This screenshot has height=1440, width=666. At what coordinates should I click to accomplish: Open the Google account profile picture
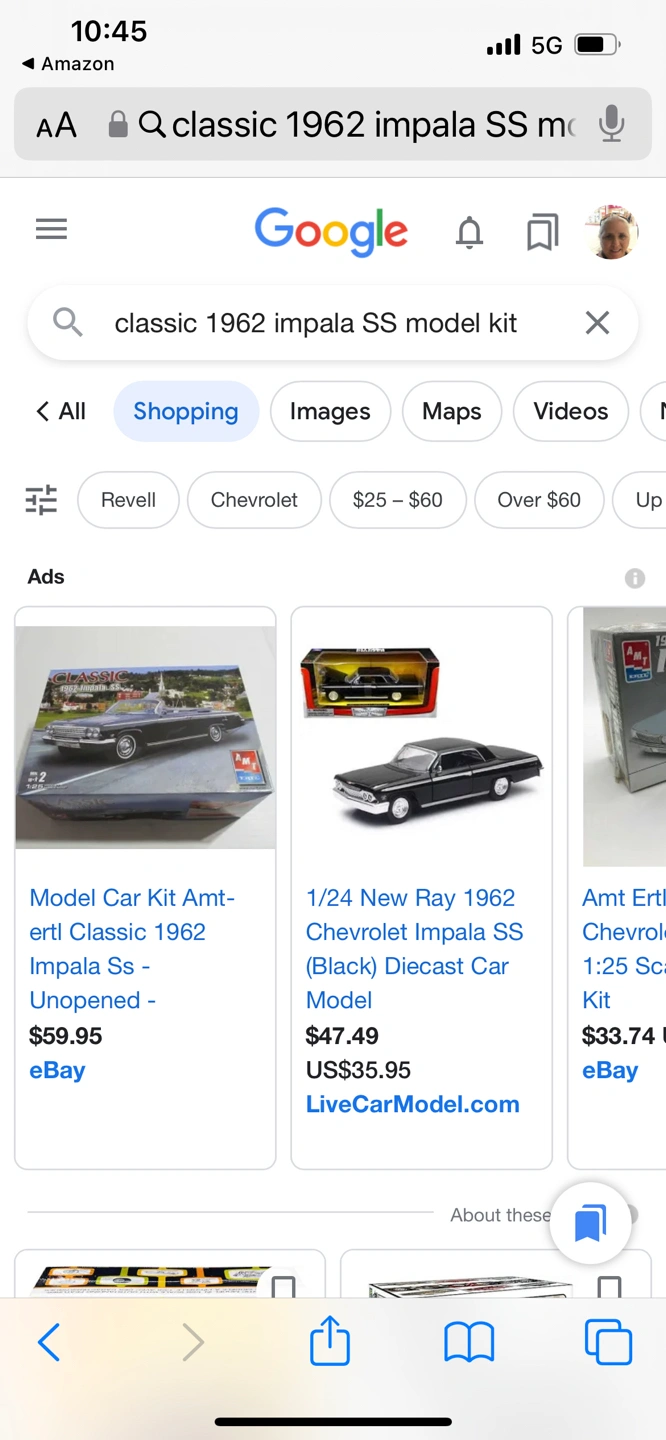pyautogui.click(x=612, y=232)
